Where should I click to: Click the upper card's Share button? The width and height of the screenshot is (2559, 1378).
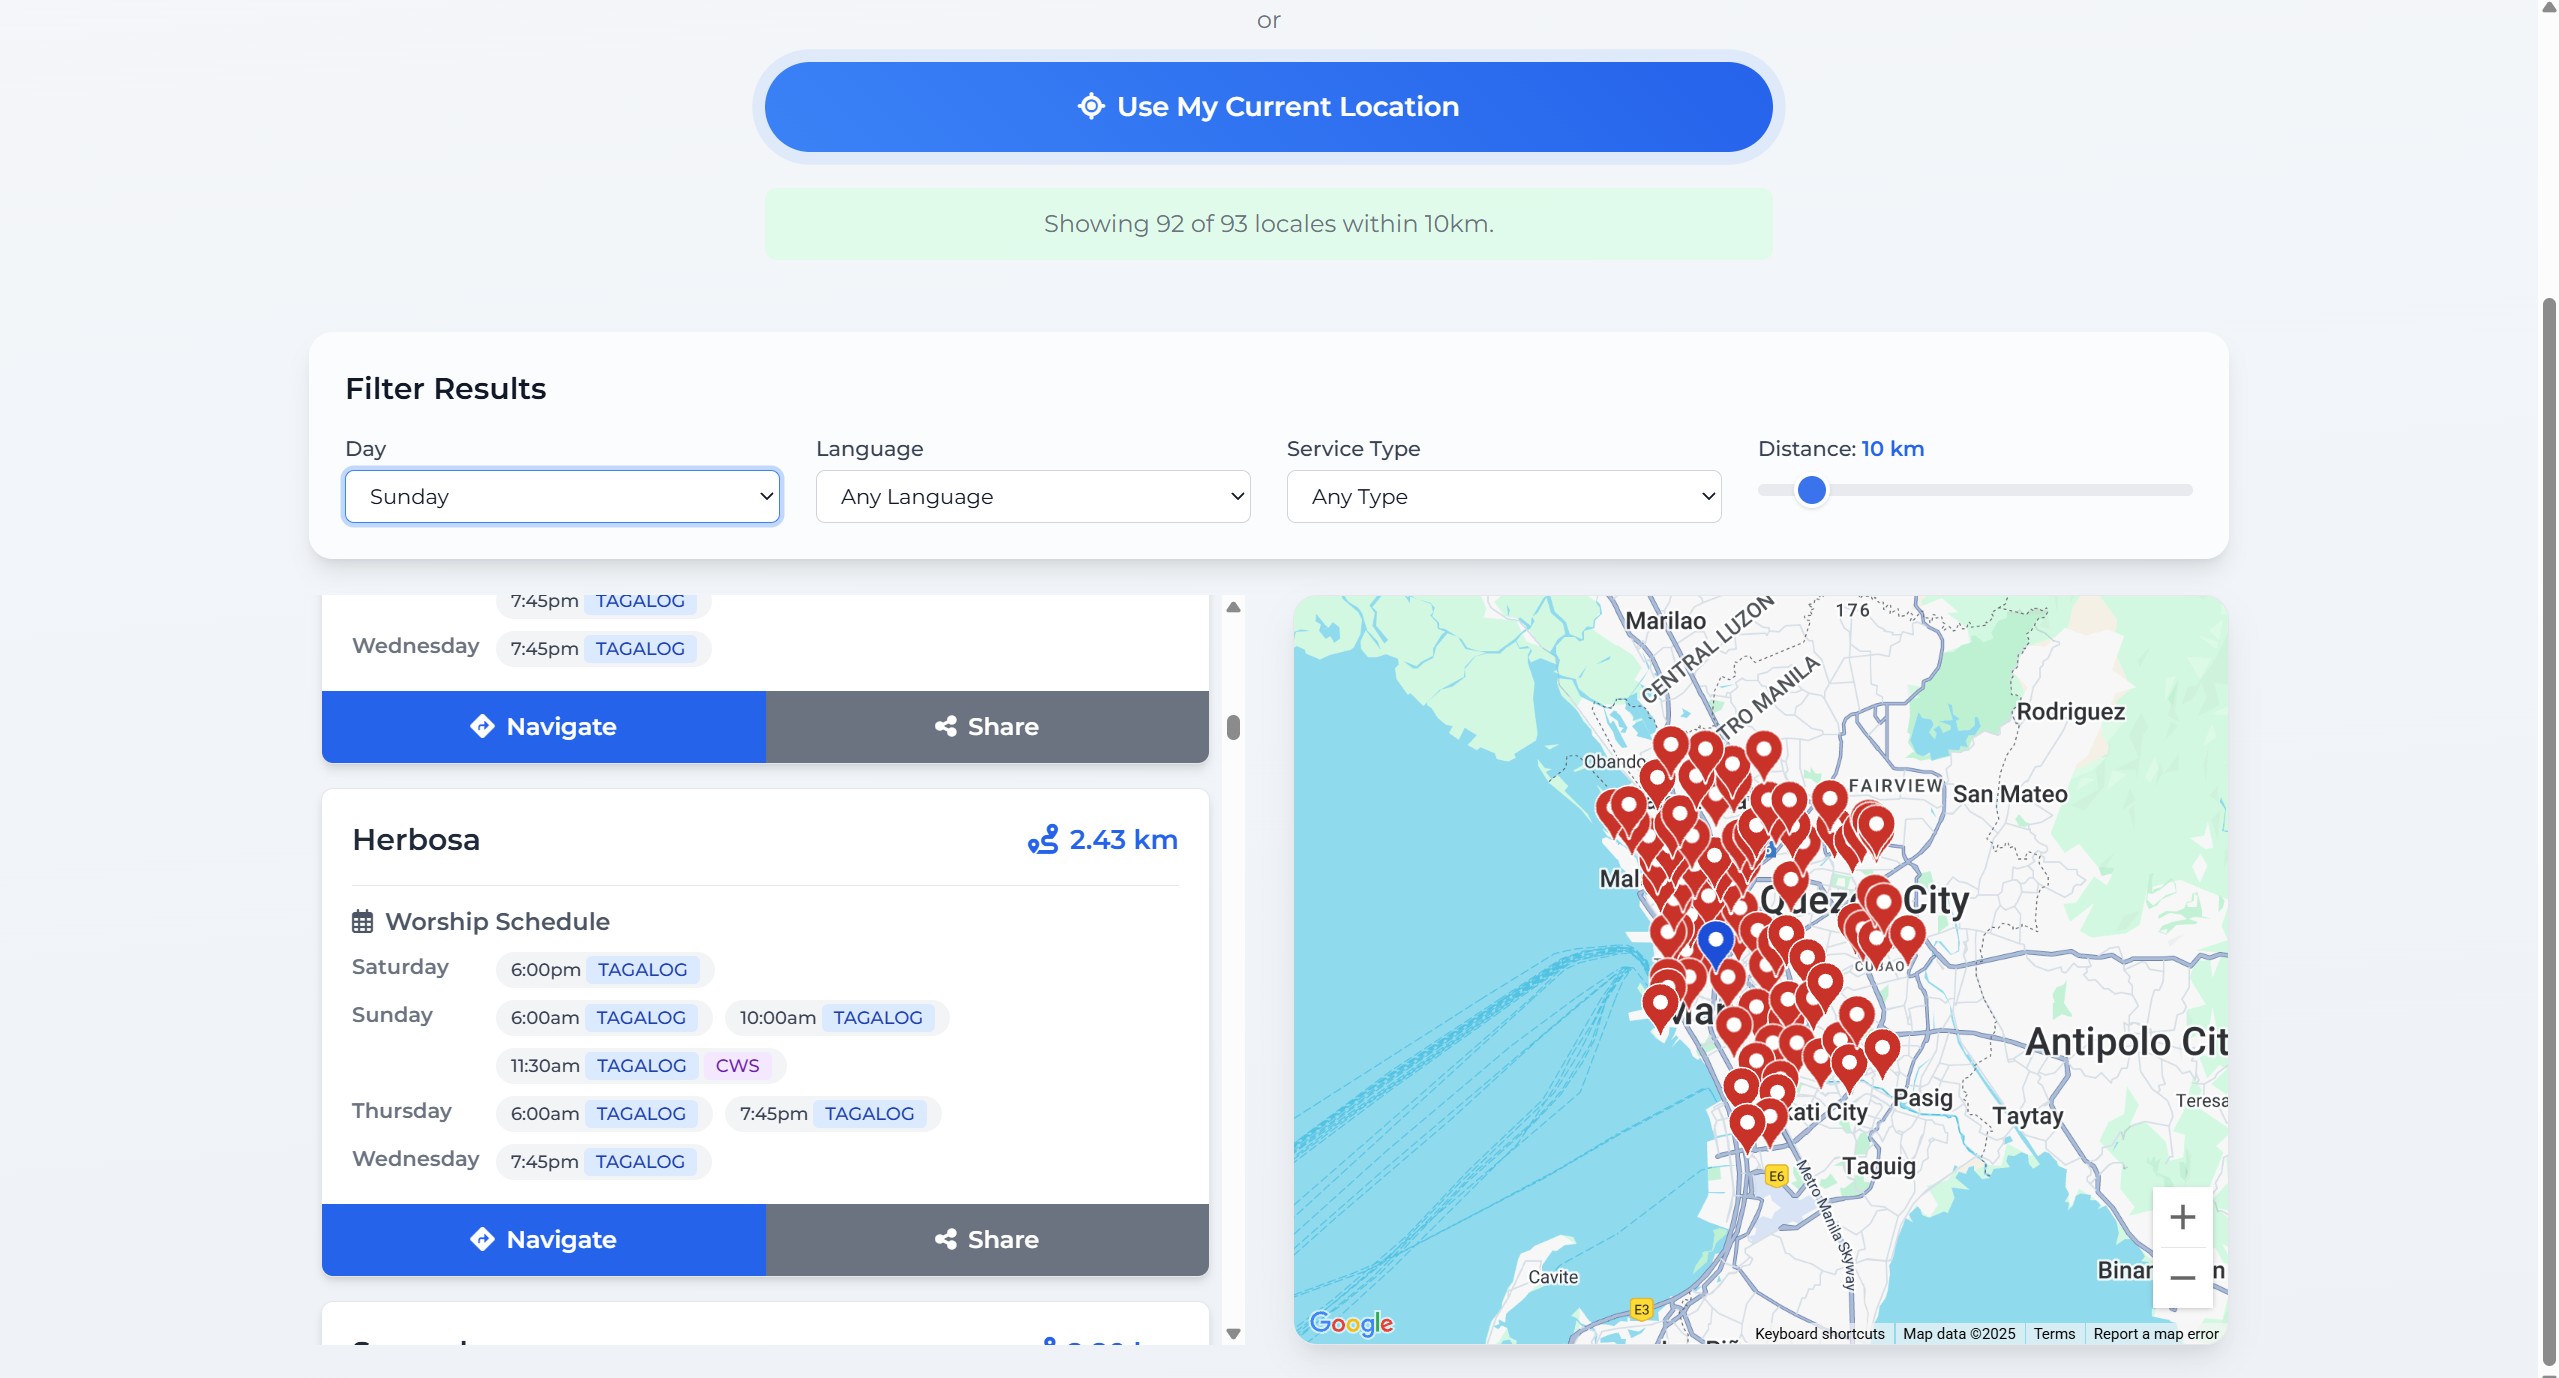[x=987, y=726]
